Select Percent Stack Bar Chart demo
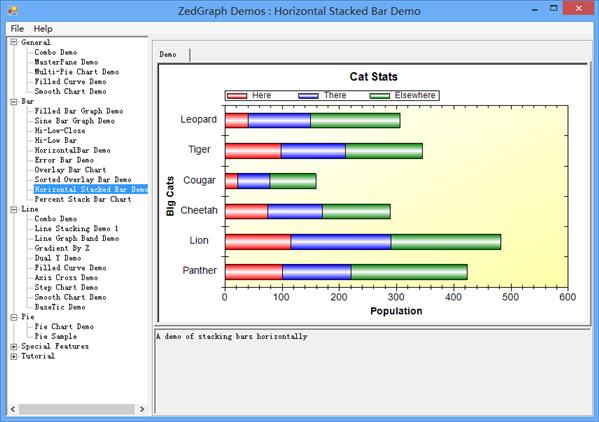Screen dimensions: 599x422 (x=83, y=199)
